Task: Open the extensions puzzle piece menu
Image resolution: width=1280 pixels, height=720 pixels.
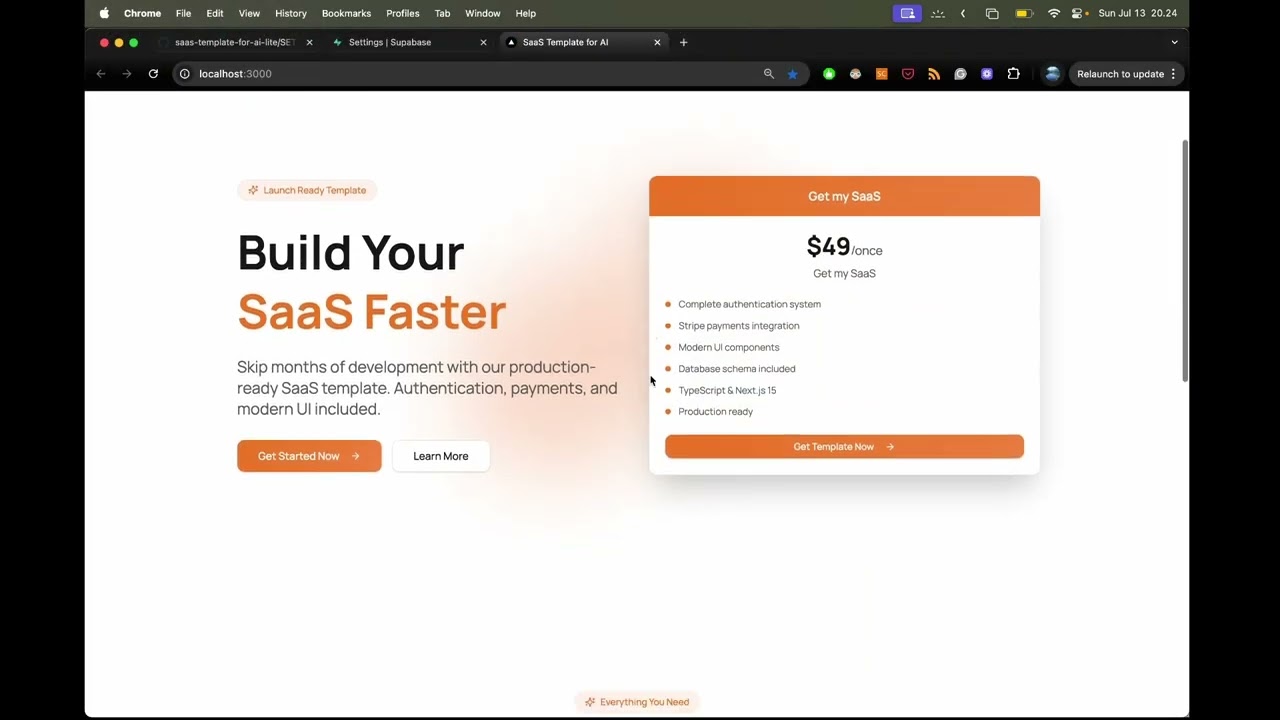Action: click(1013, 73)
